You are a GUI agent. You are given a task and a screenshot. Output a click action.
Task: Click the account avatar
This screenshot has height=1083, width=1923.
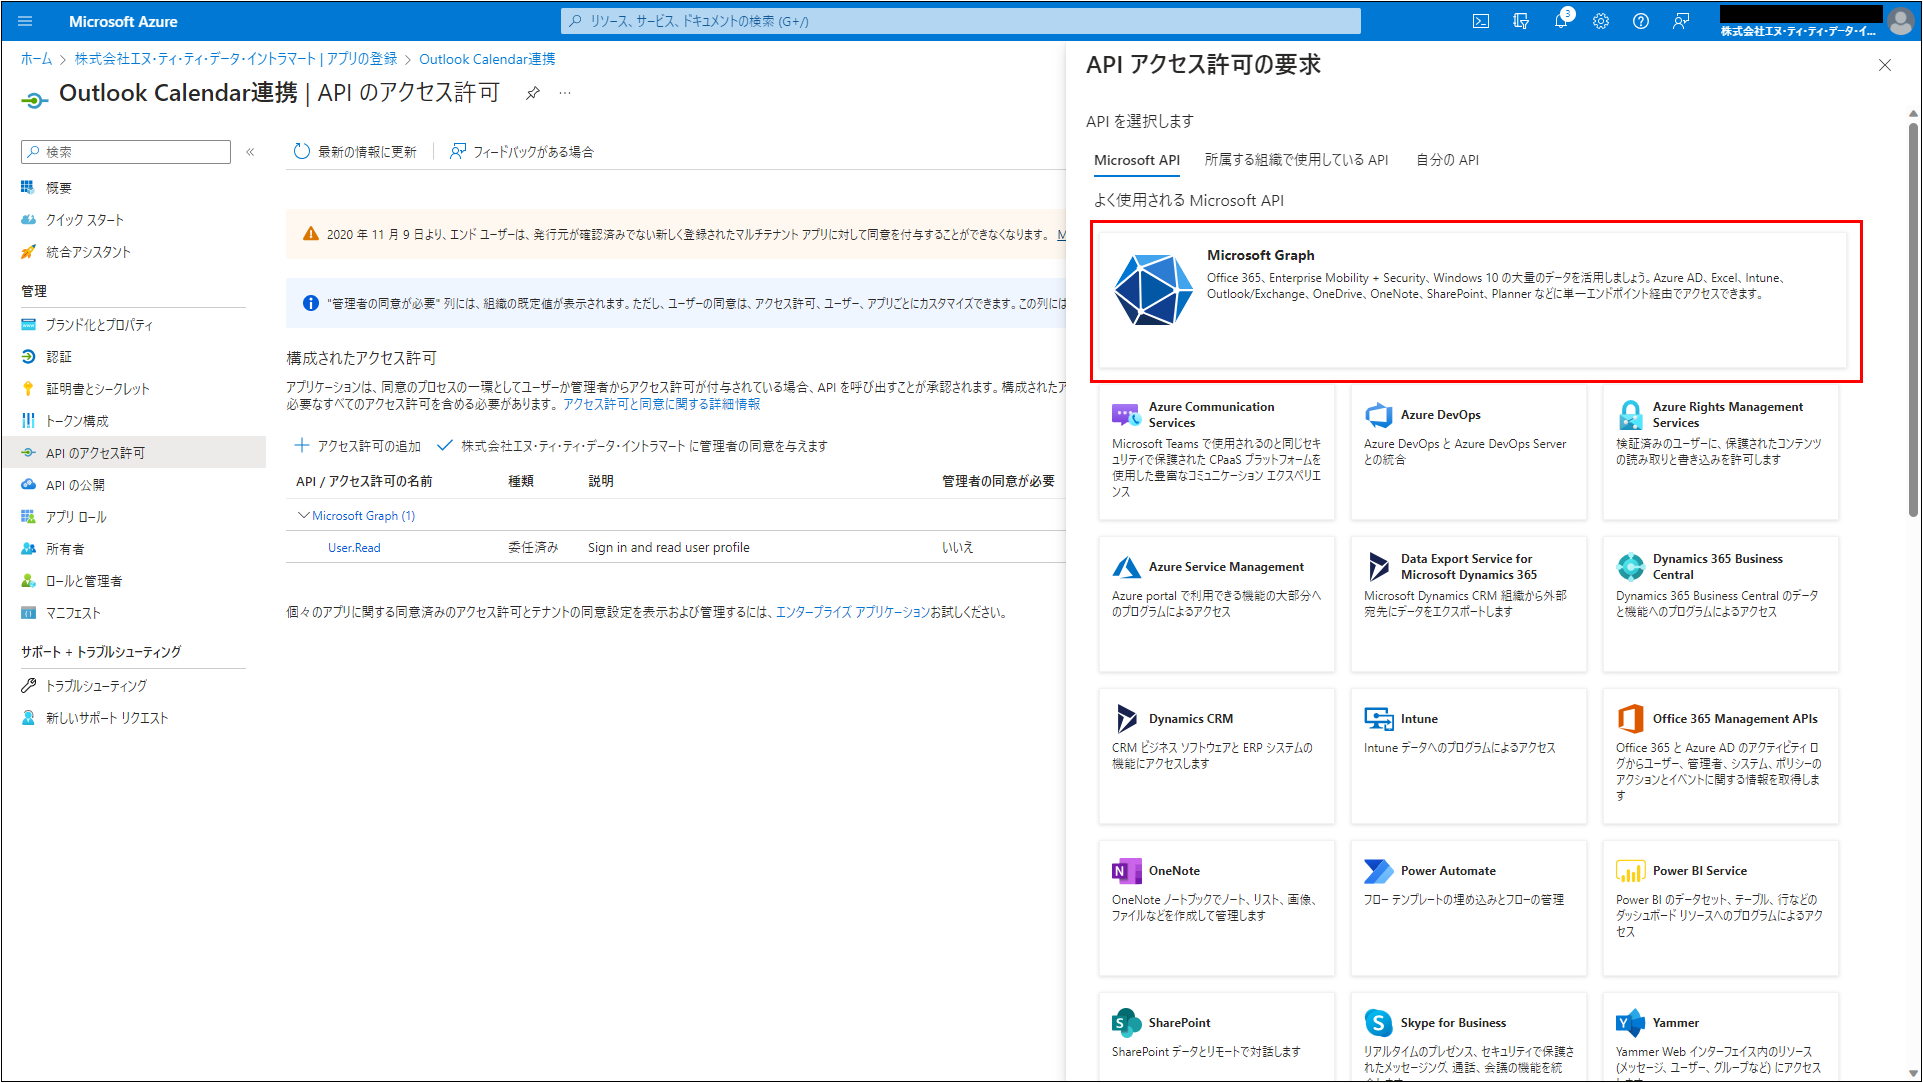[1900, 20]
